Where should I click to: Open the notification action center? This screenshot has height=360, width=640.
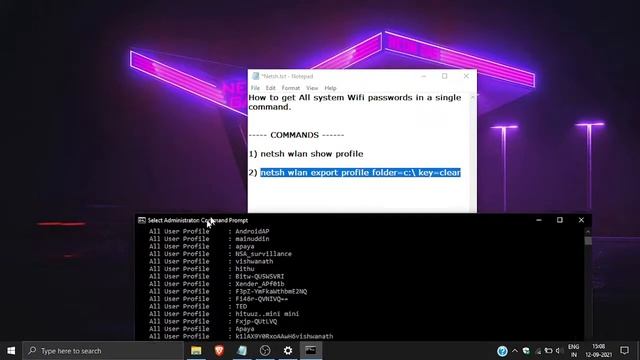point(624,351)
